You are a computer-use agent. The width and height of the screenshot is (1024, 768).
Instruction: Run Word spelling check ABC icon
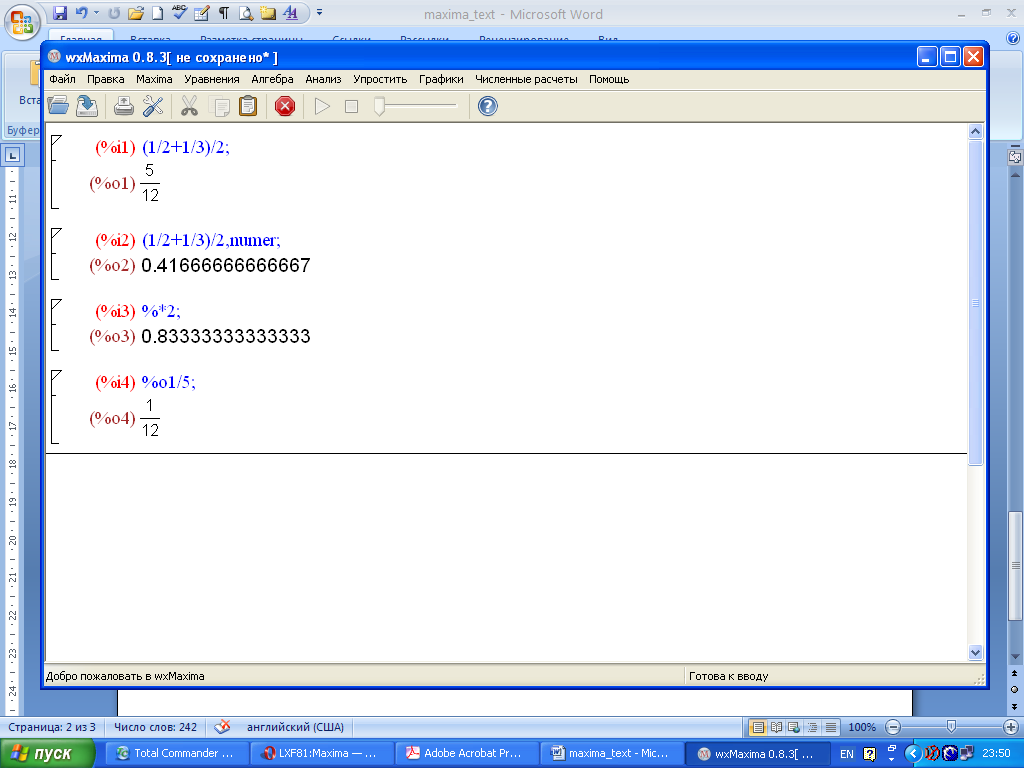(180, 12)
